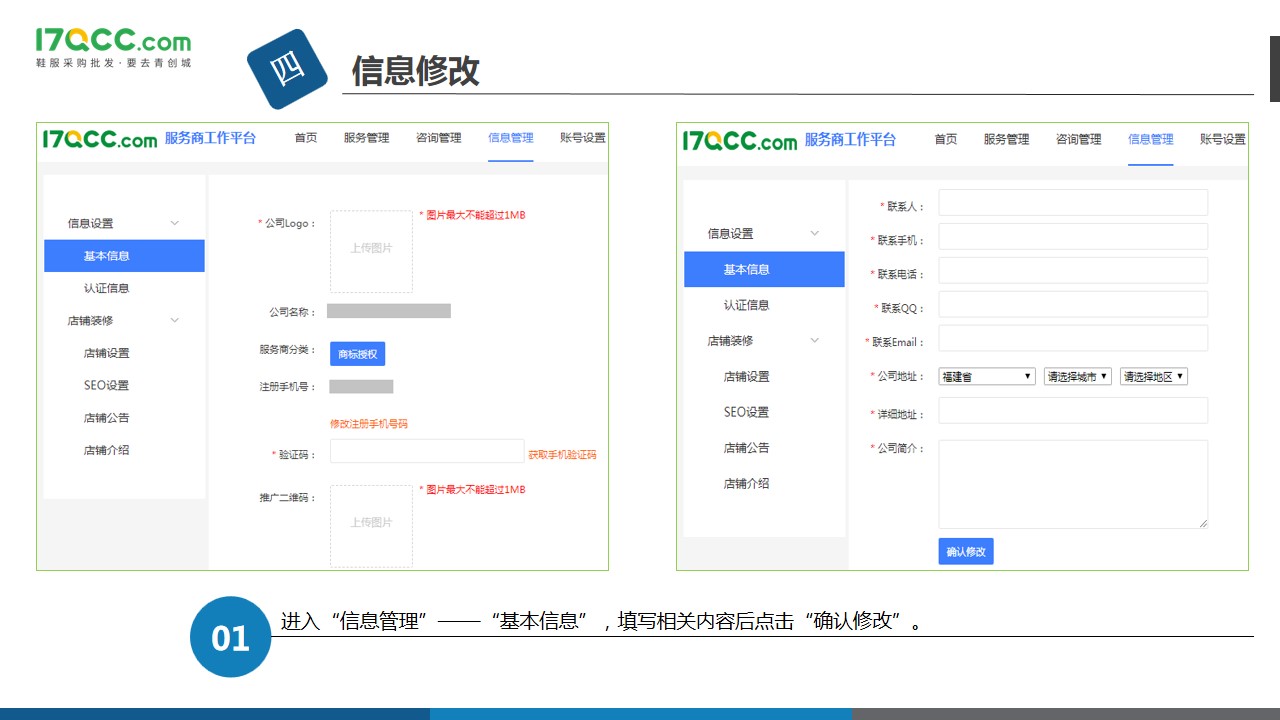This screenshot has width=1280, height=720.
Task: Click the blue "01" step circle
Action: point(230,637)
